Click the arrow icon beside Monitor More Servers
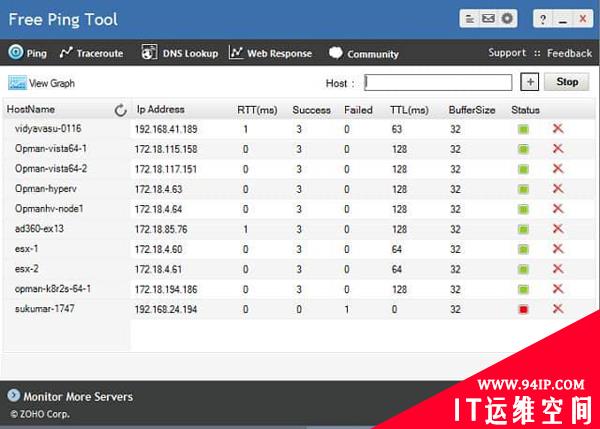Viewport: 600px width, 429px height. click(x=14, y=395)
